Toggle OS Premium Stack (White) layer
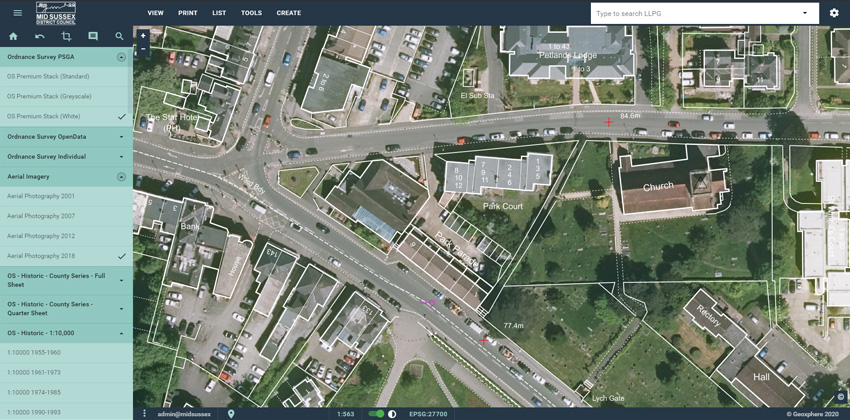 [66, 117]
